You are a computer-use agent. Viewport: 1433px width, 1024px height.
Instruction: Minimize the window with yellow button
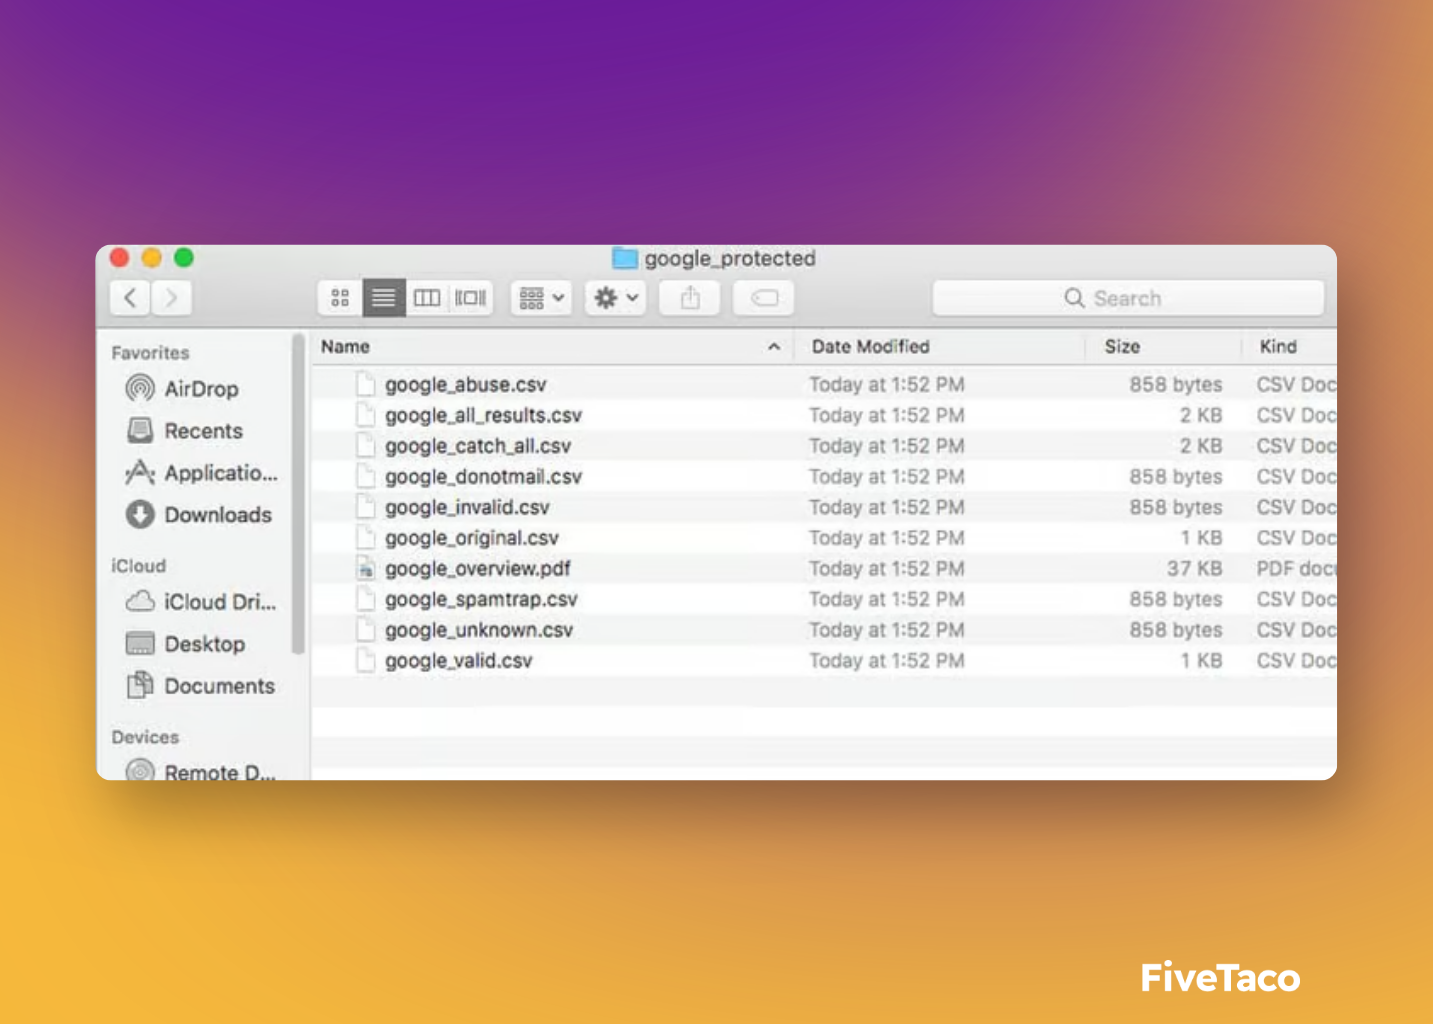click(151, 257)
